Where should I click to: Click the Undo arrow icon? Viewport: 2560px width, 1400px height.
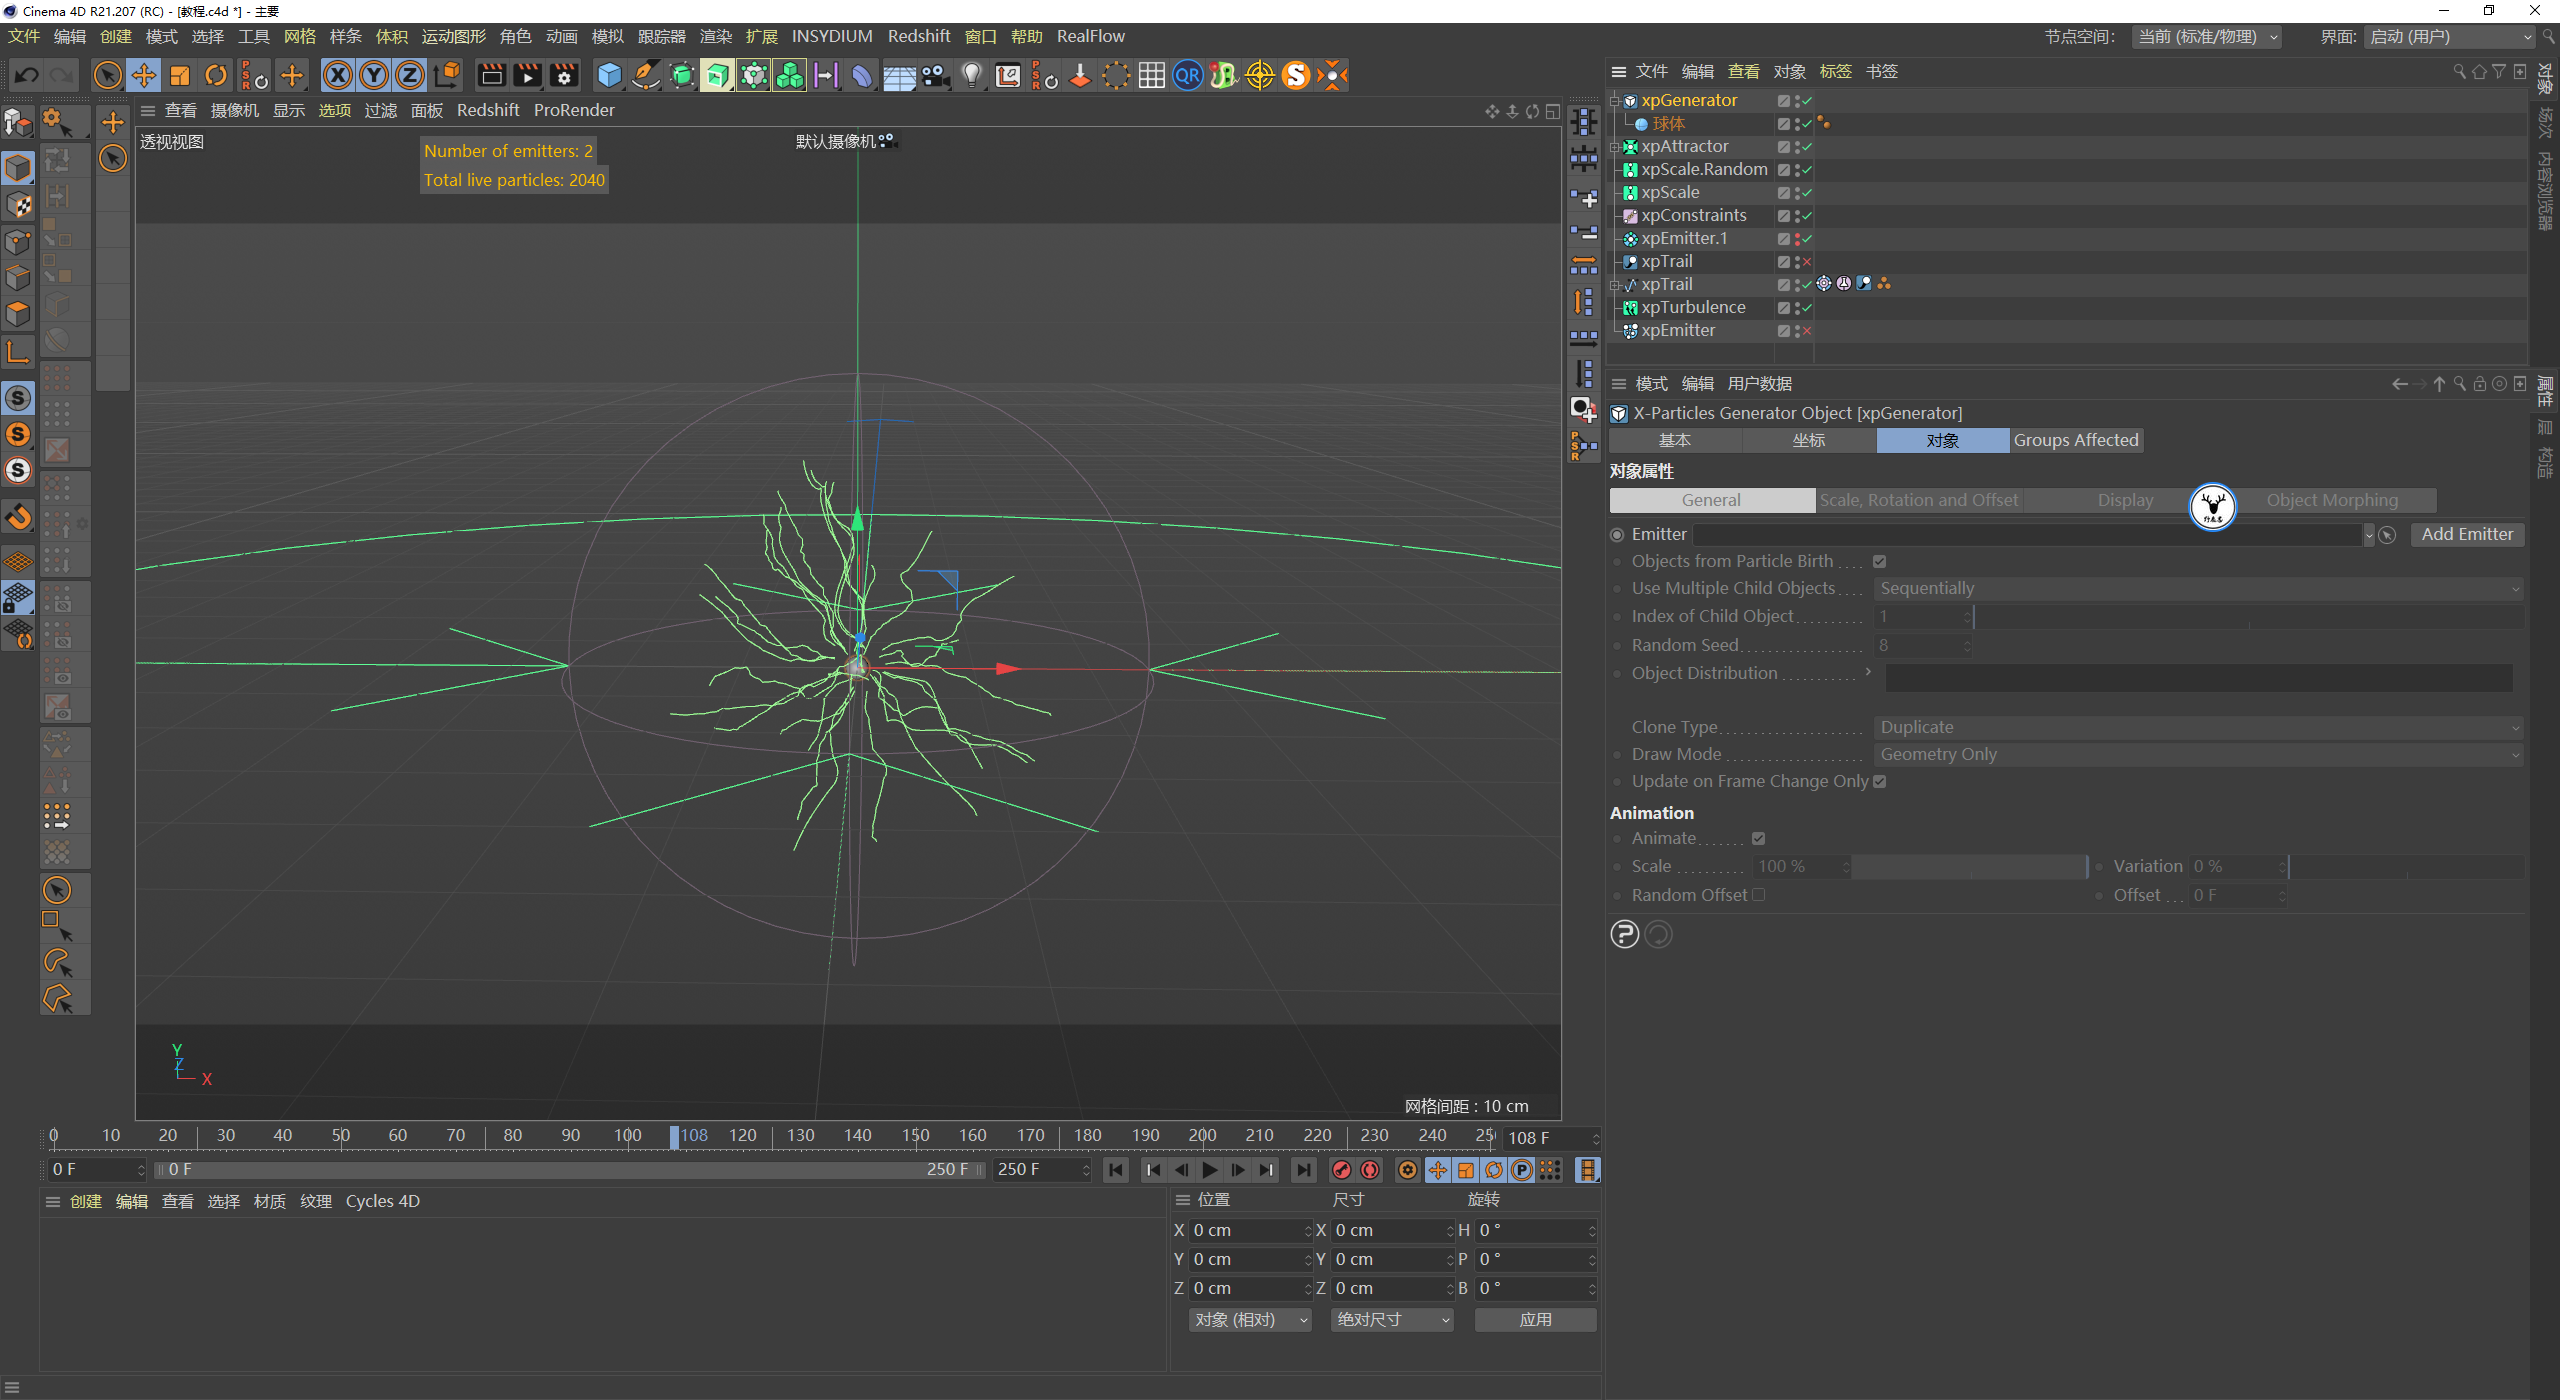[x=27, y=75]
